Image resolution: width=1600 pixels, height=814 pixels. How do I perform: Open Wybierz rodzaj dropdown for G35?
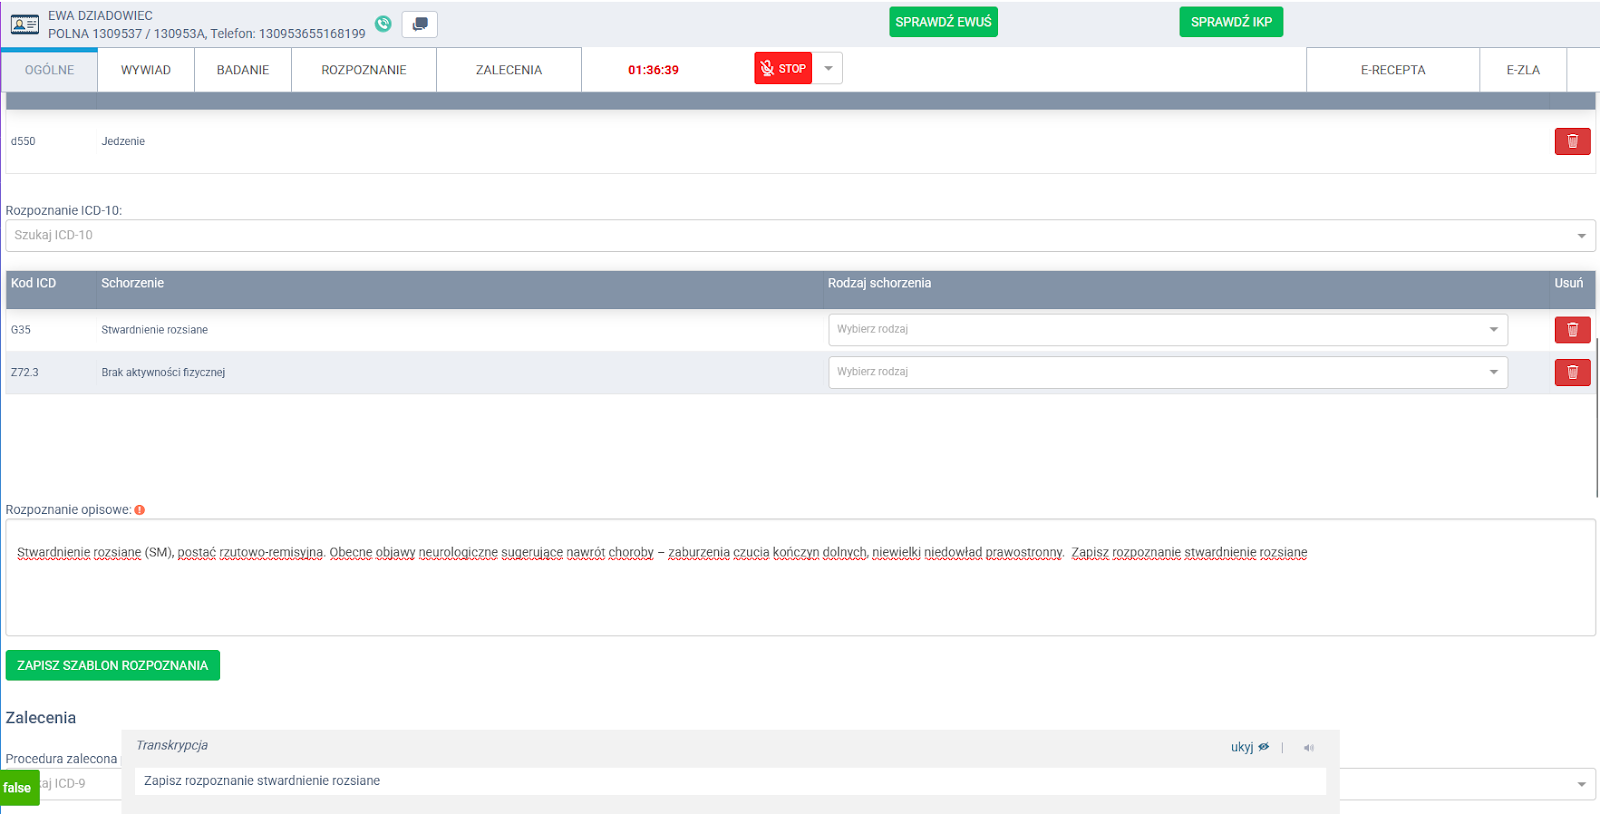[1167, 329]
